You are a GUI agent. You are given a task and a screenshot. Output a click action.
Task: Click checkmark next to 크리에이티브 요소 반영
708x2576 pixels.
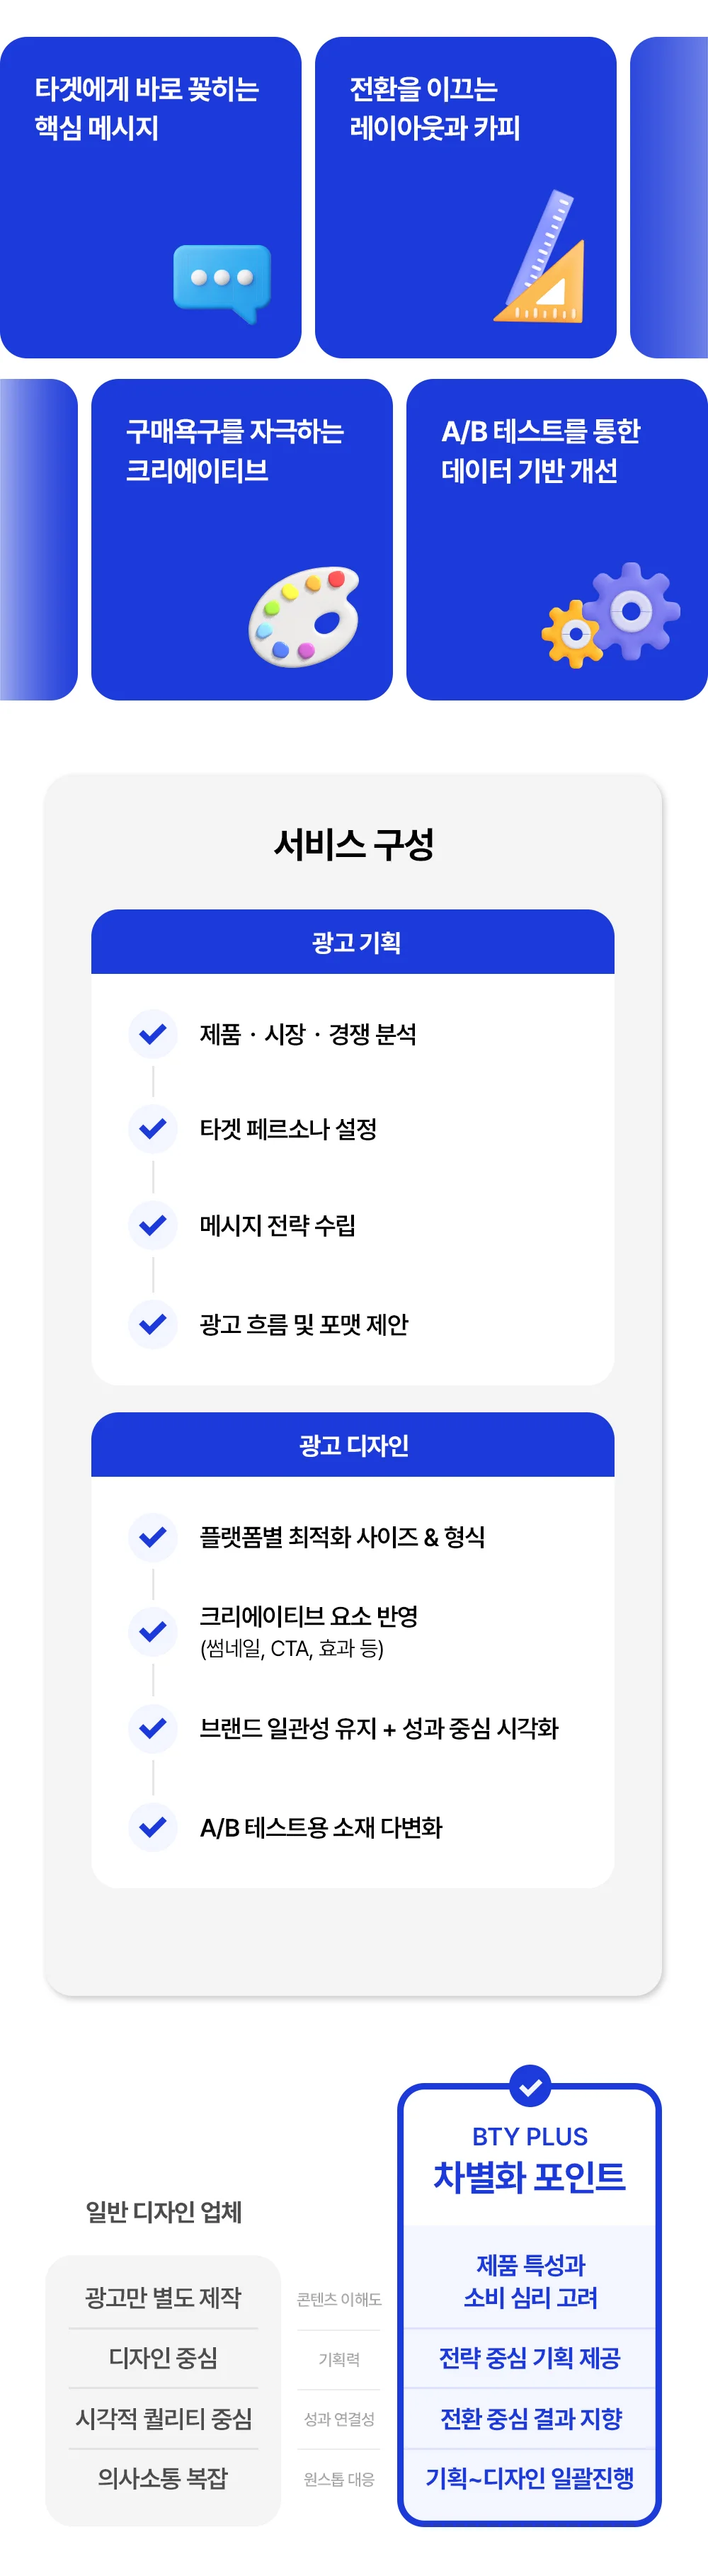[153, 1632]
